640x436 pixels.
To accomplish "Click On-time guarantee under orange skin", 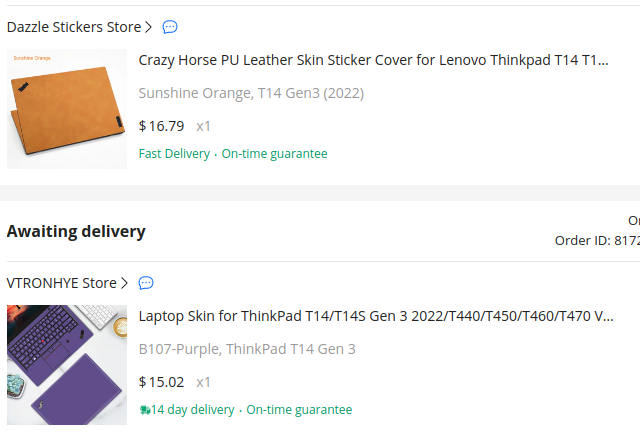I will click(274, 153).
